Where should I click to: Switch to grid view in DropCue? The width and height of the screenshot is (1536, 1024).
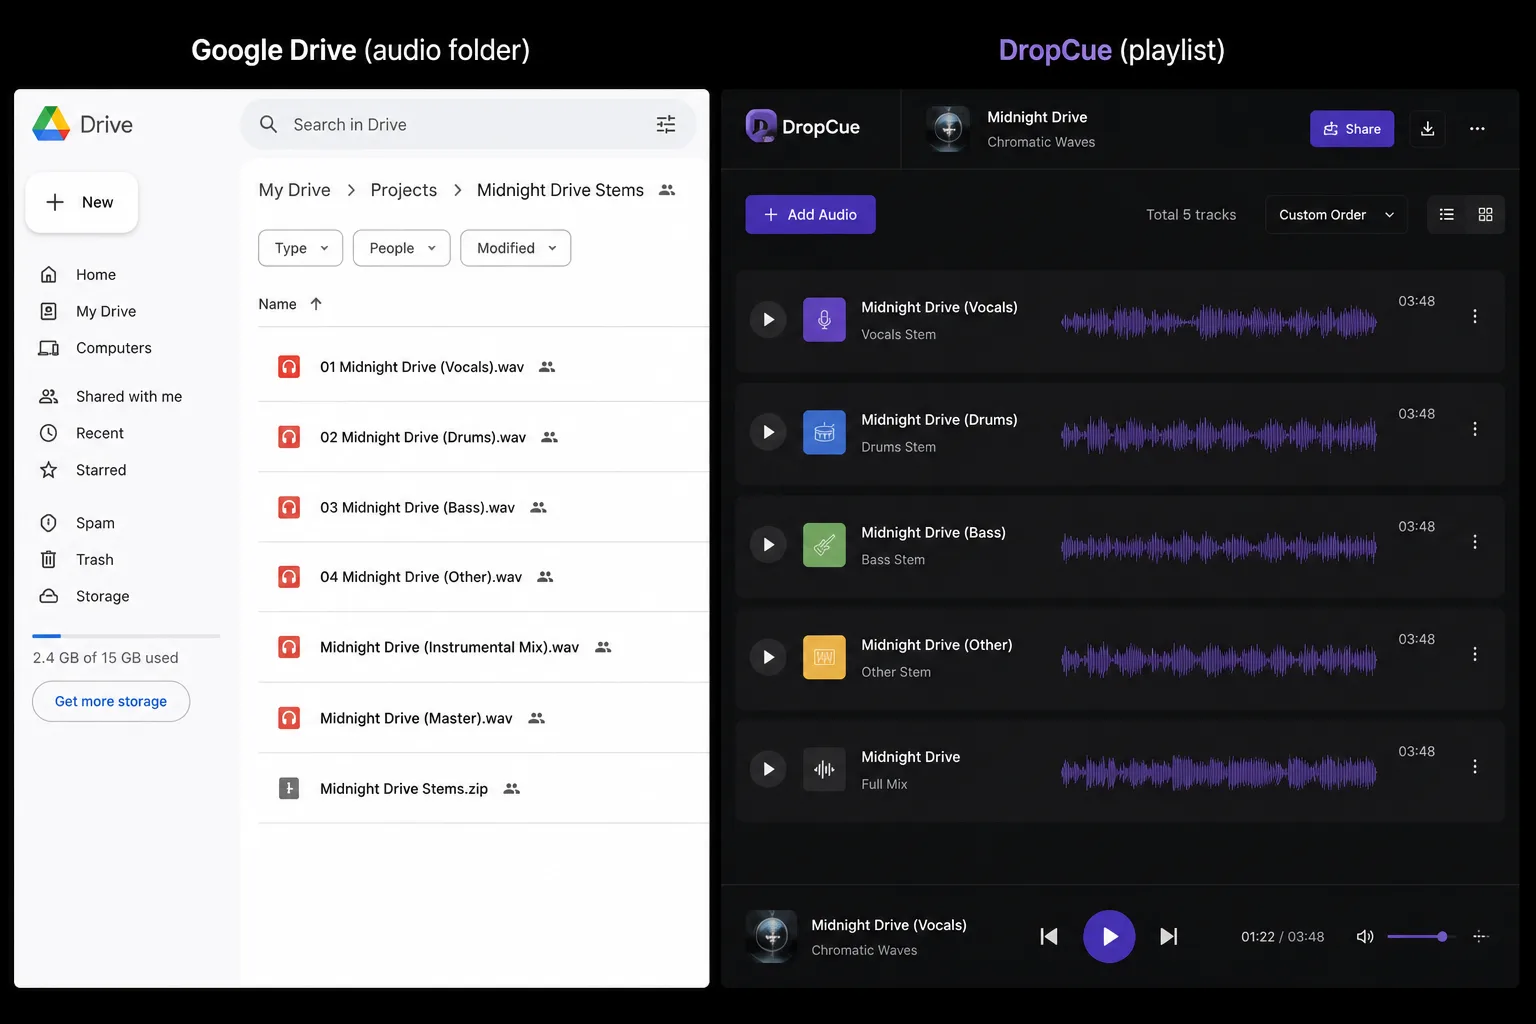tap(1485, 214)
